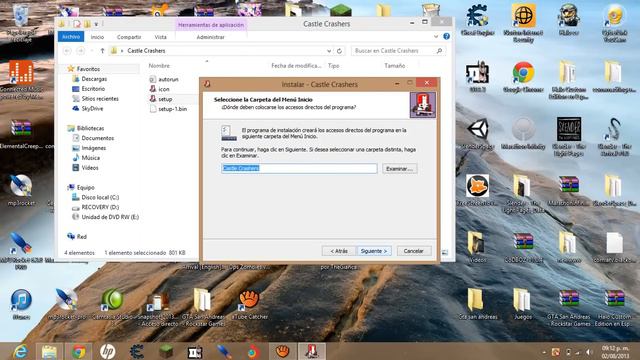
Task: Click the Start Menu folder name field
Action: [x=299, y=168]
